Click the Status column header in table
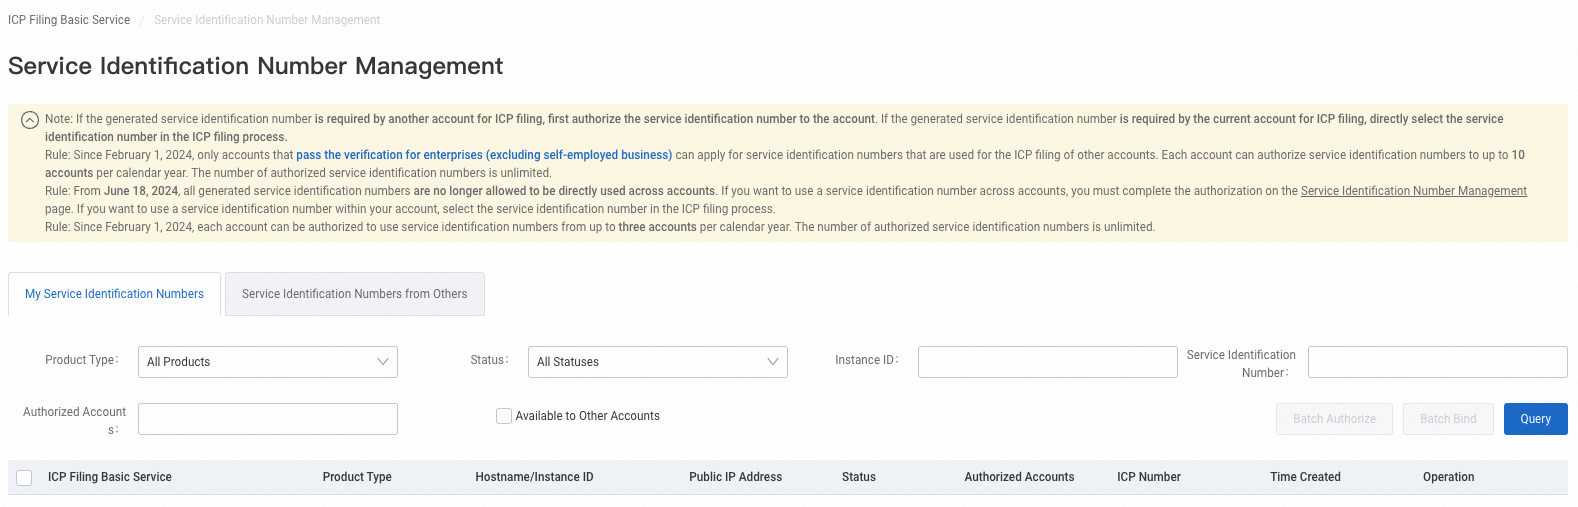 click(x=858, y=477)
